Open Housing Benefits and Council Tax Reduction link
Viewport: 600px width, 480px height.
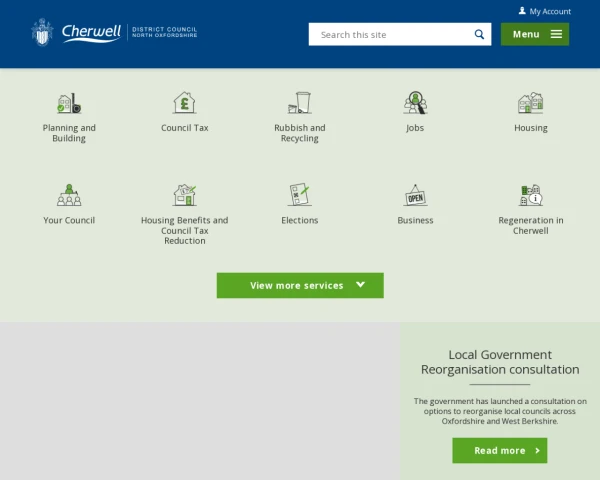[x=184, y=230]
